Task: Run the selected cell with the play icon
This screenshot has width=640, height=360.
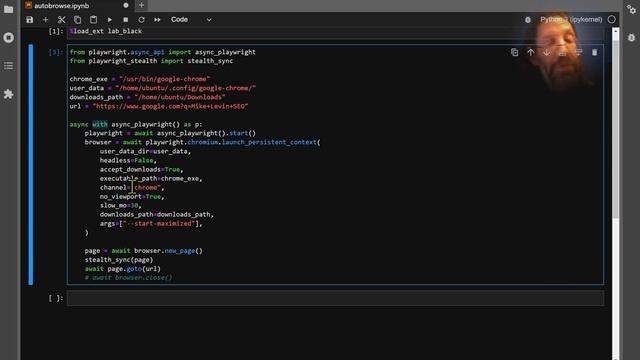Action: point(109,20)
